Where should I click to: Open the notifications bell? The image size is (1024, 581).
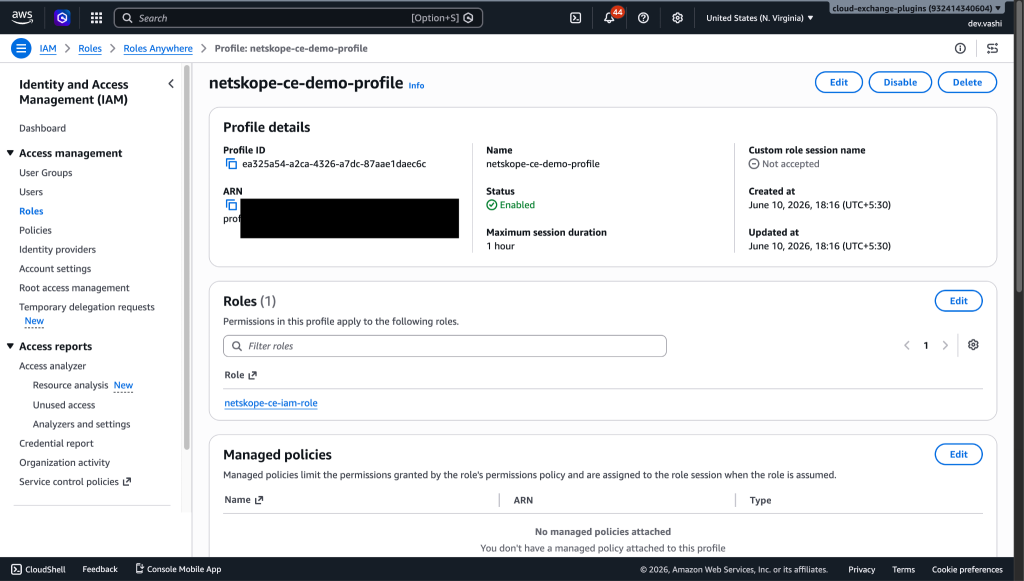[x=609, y=18]
